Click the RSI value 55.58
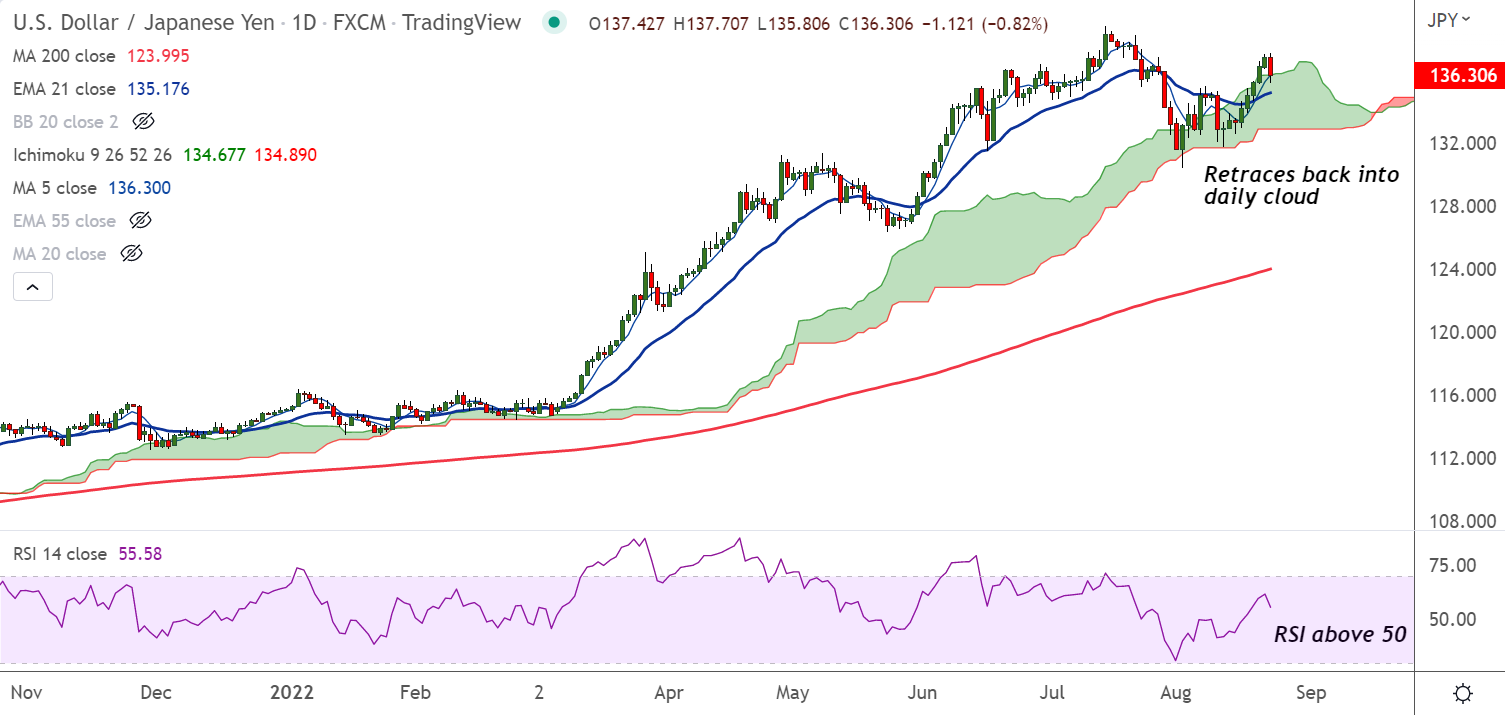This screenshot has height=715, width=1507. point(141,554)
